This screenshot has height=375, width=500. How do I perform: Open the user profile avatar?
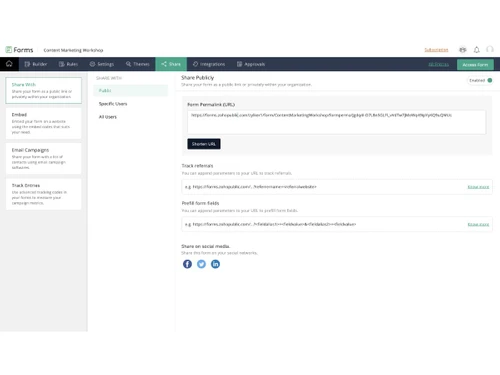[490, 49]
